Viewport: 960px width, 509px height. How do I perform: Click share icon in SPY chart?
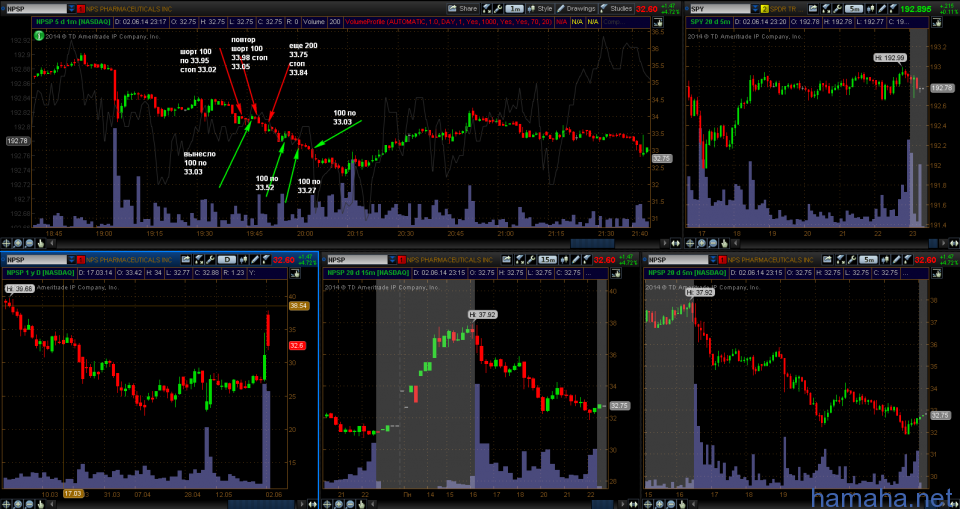coord(812,9)
